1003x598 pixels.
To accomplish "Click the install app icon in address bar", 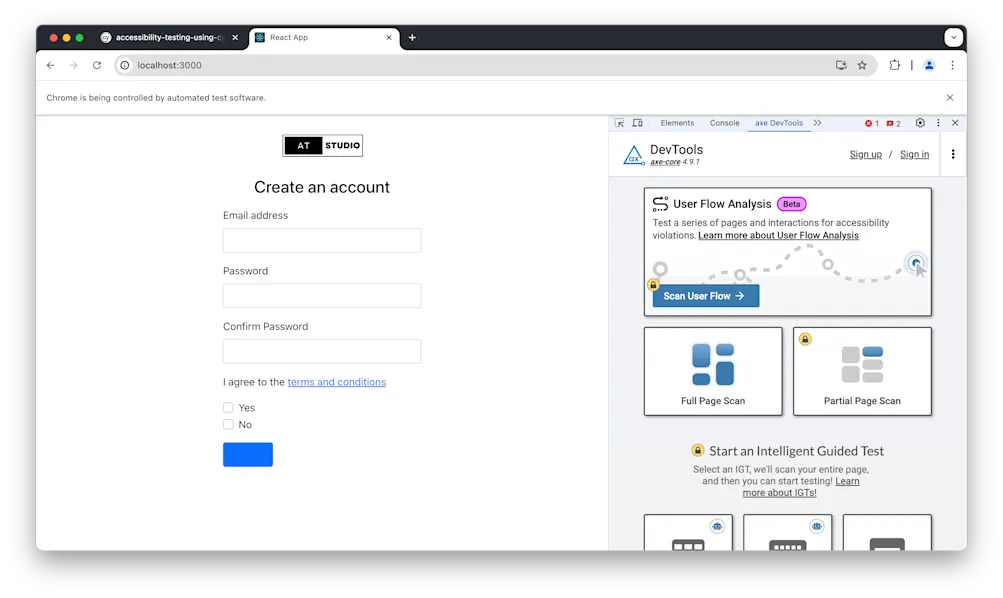I will click(841, 65).
